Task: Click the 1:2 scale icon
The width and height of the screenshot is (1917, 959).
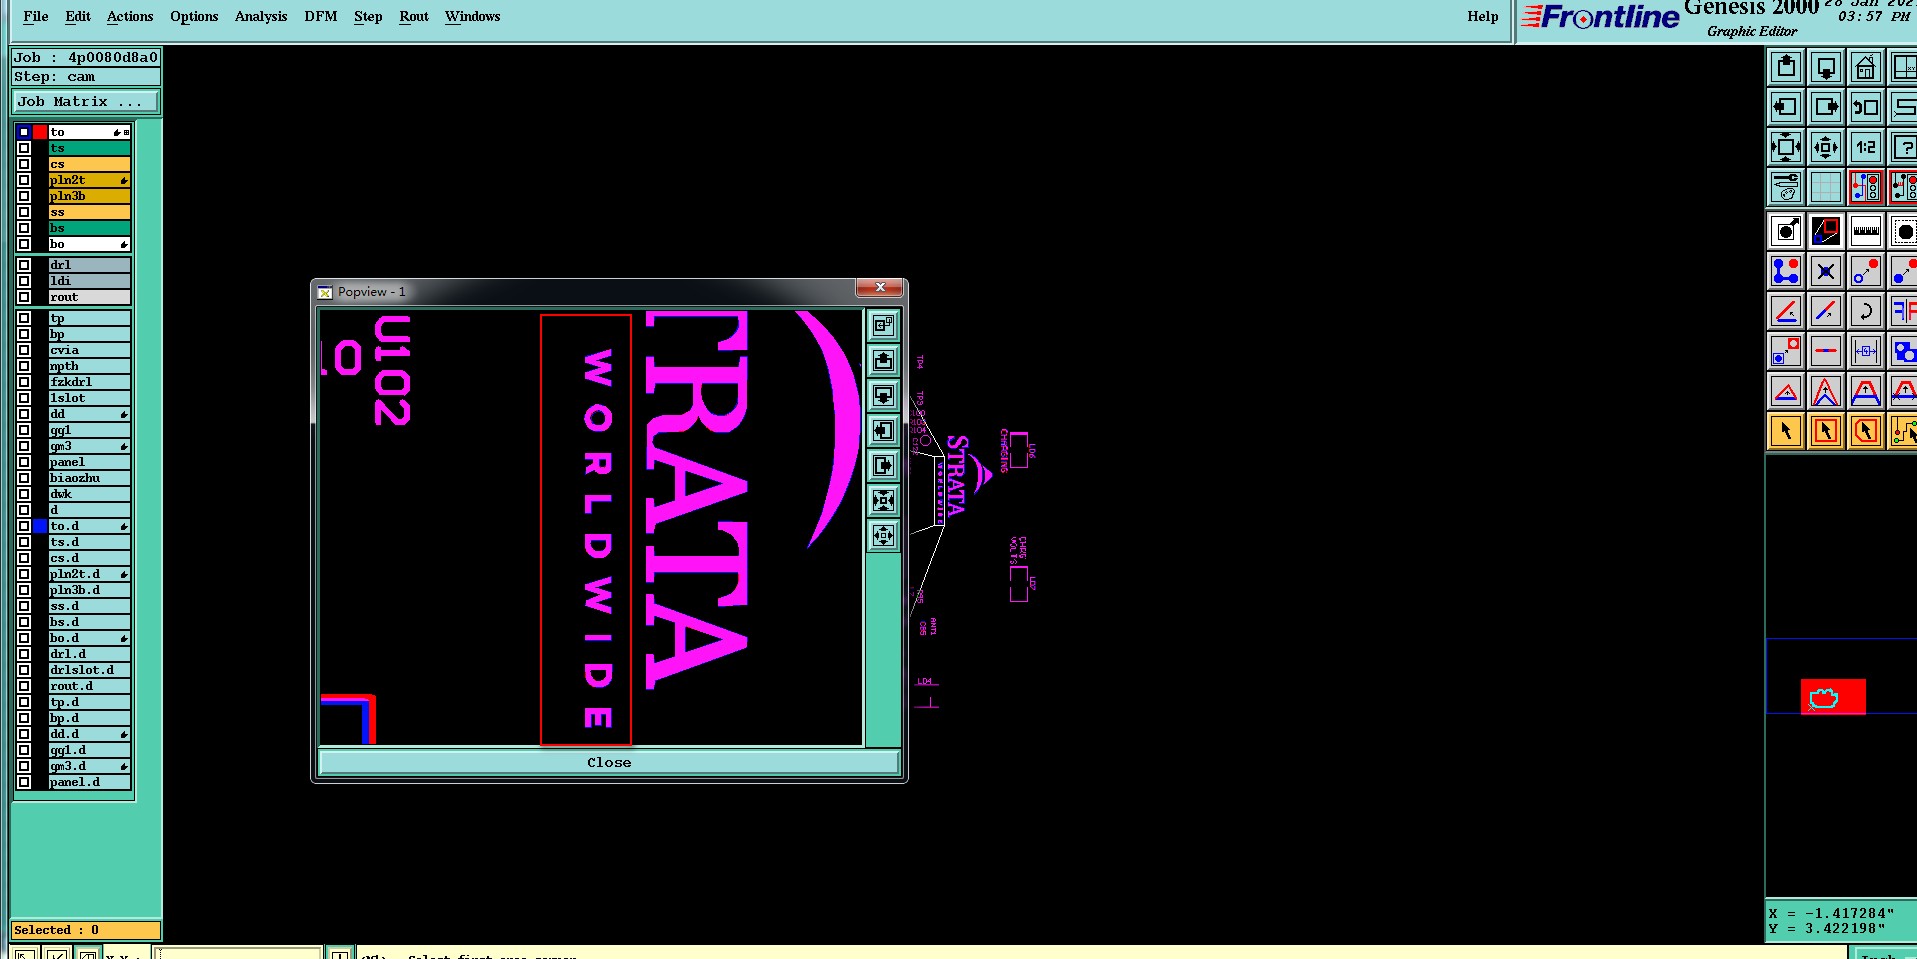Action: (1866, 147)
